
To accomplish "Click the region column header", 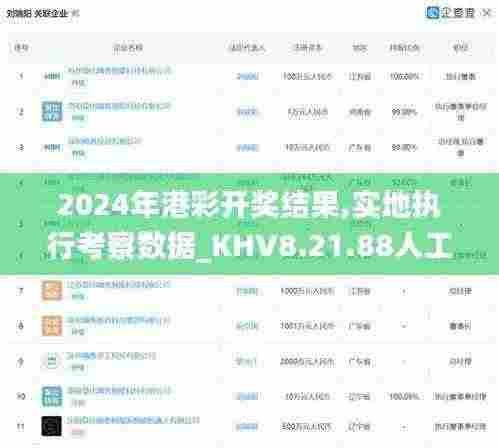I will (x=360, y=48).
